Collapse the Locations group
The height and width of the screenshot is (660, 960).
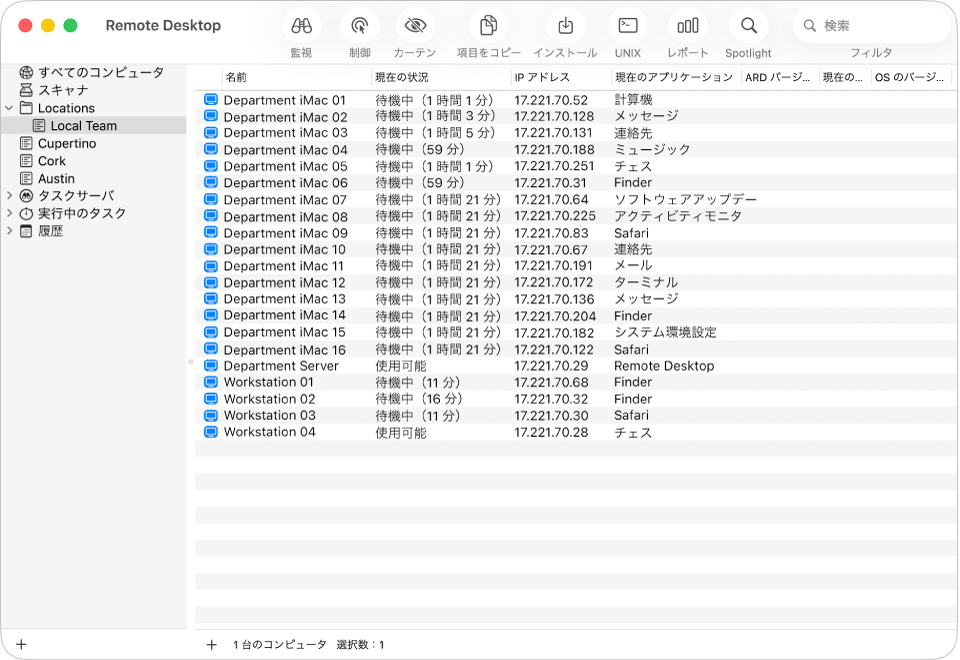[x=8, y=108]
